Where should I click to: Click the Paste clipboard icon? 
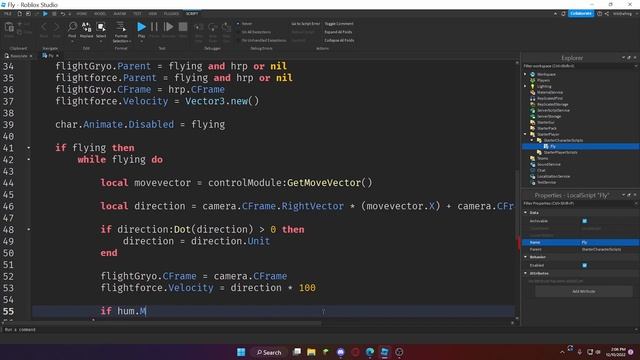coord(9,28)
